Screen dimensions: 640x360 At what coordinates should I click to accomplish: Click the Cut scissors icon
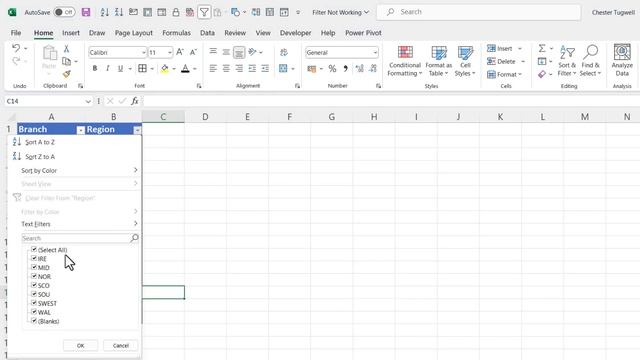tap(66, 49)
